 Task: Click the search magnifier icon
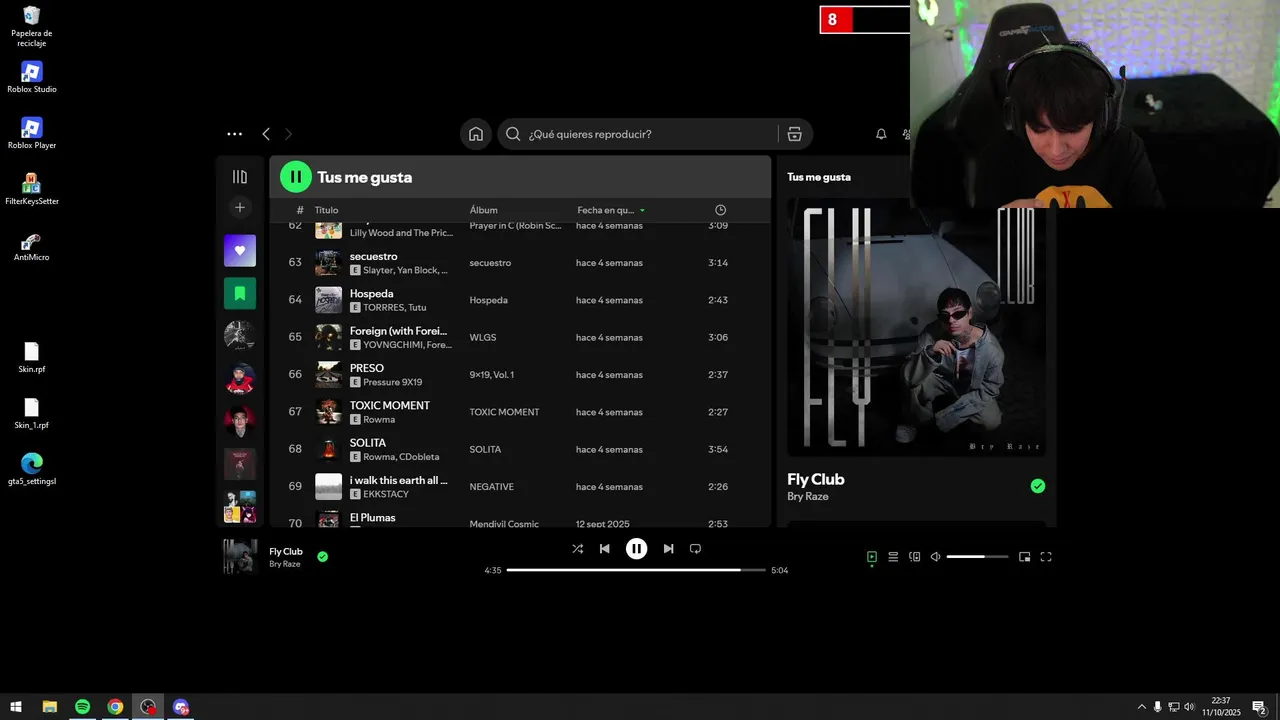click(x=513, y=134)
